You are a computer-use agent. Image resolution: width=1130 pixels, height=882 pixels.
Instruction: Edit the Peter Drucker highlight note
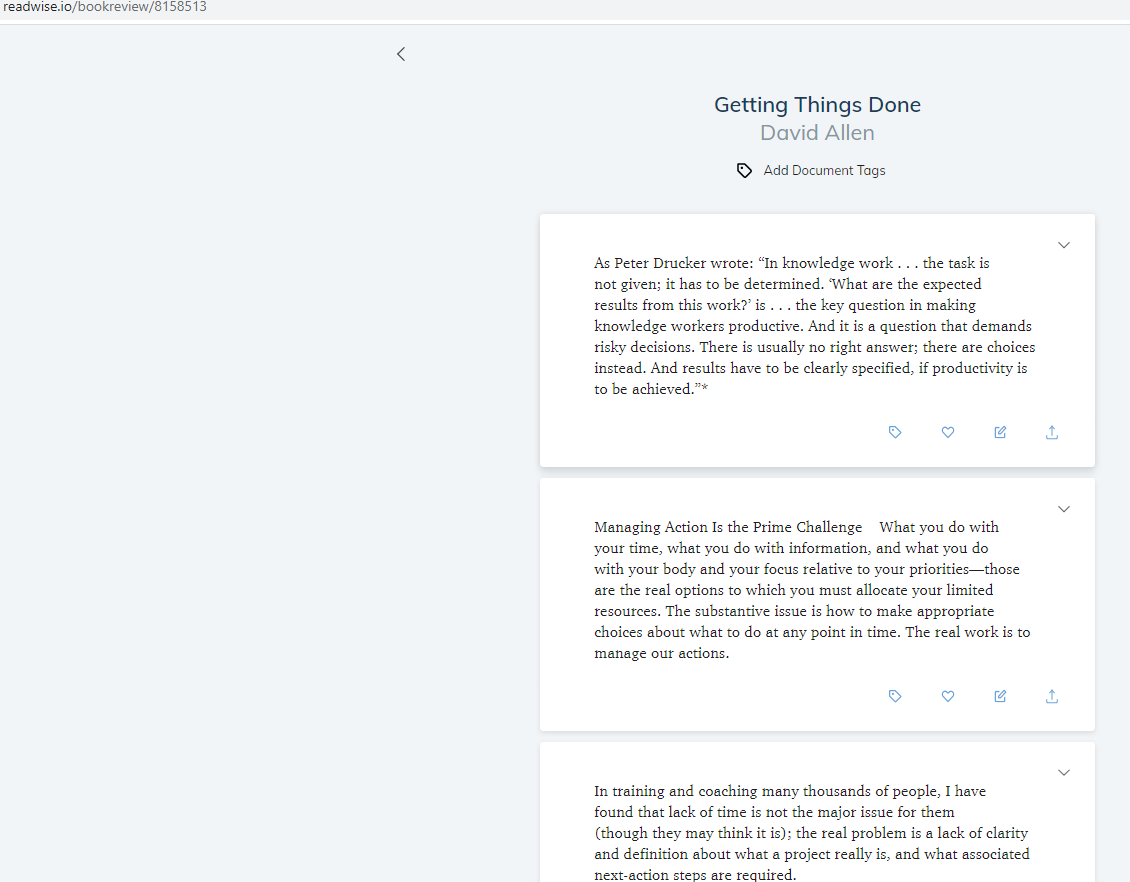coord(1000,432)
